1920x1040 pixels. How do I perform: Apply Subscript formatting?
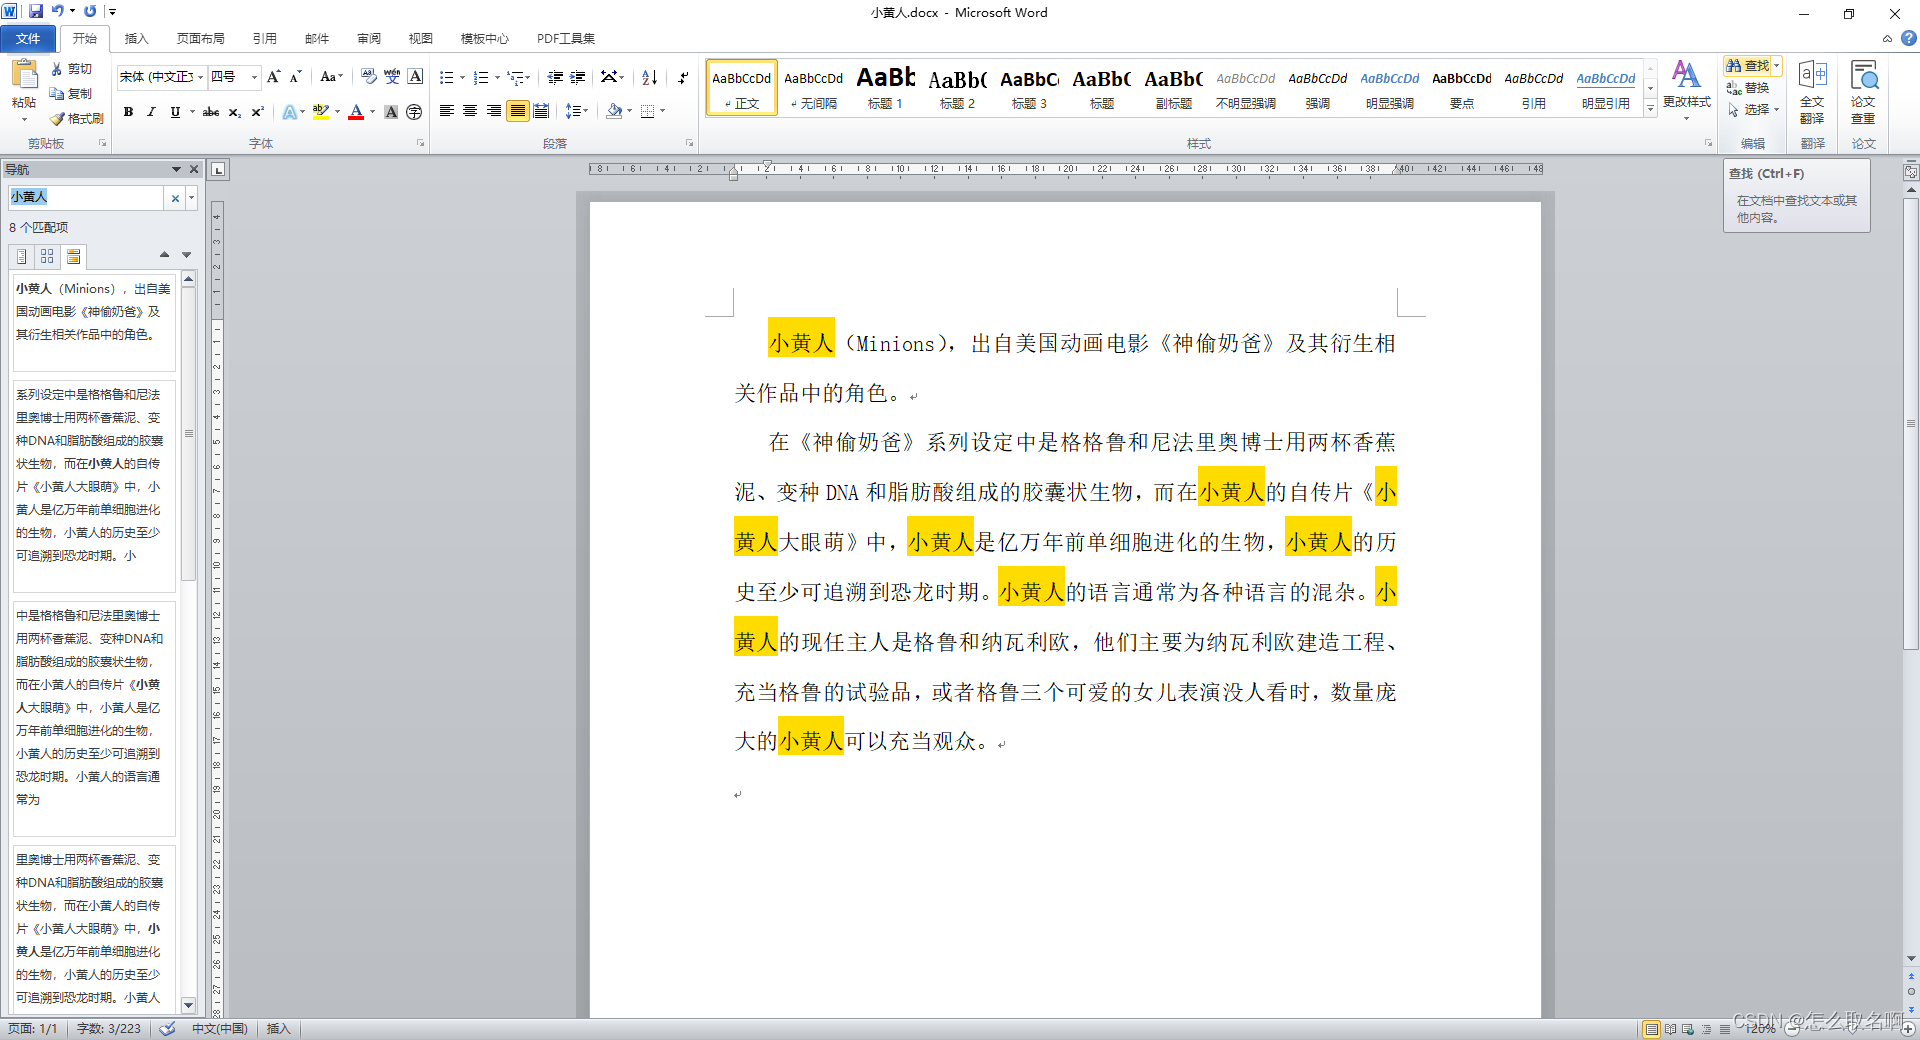click(234, 112)
